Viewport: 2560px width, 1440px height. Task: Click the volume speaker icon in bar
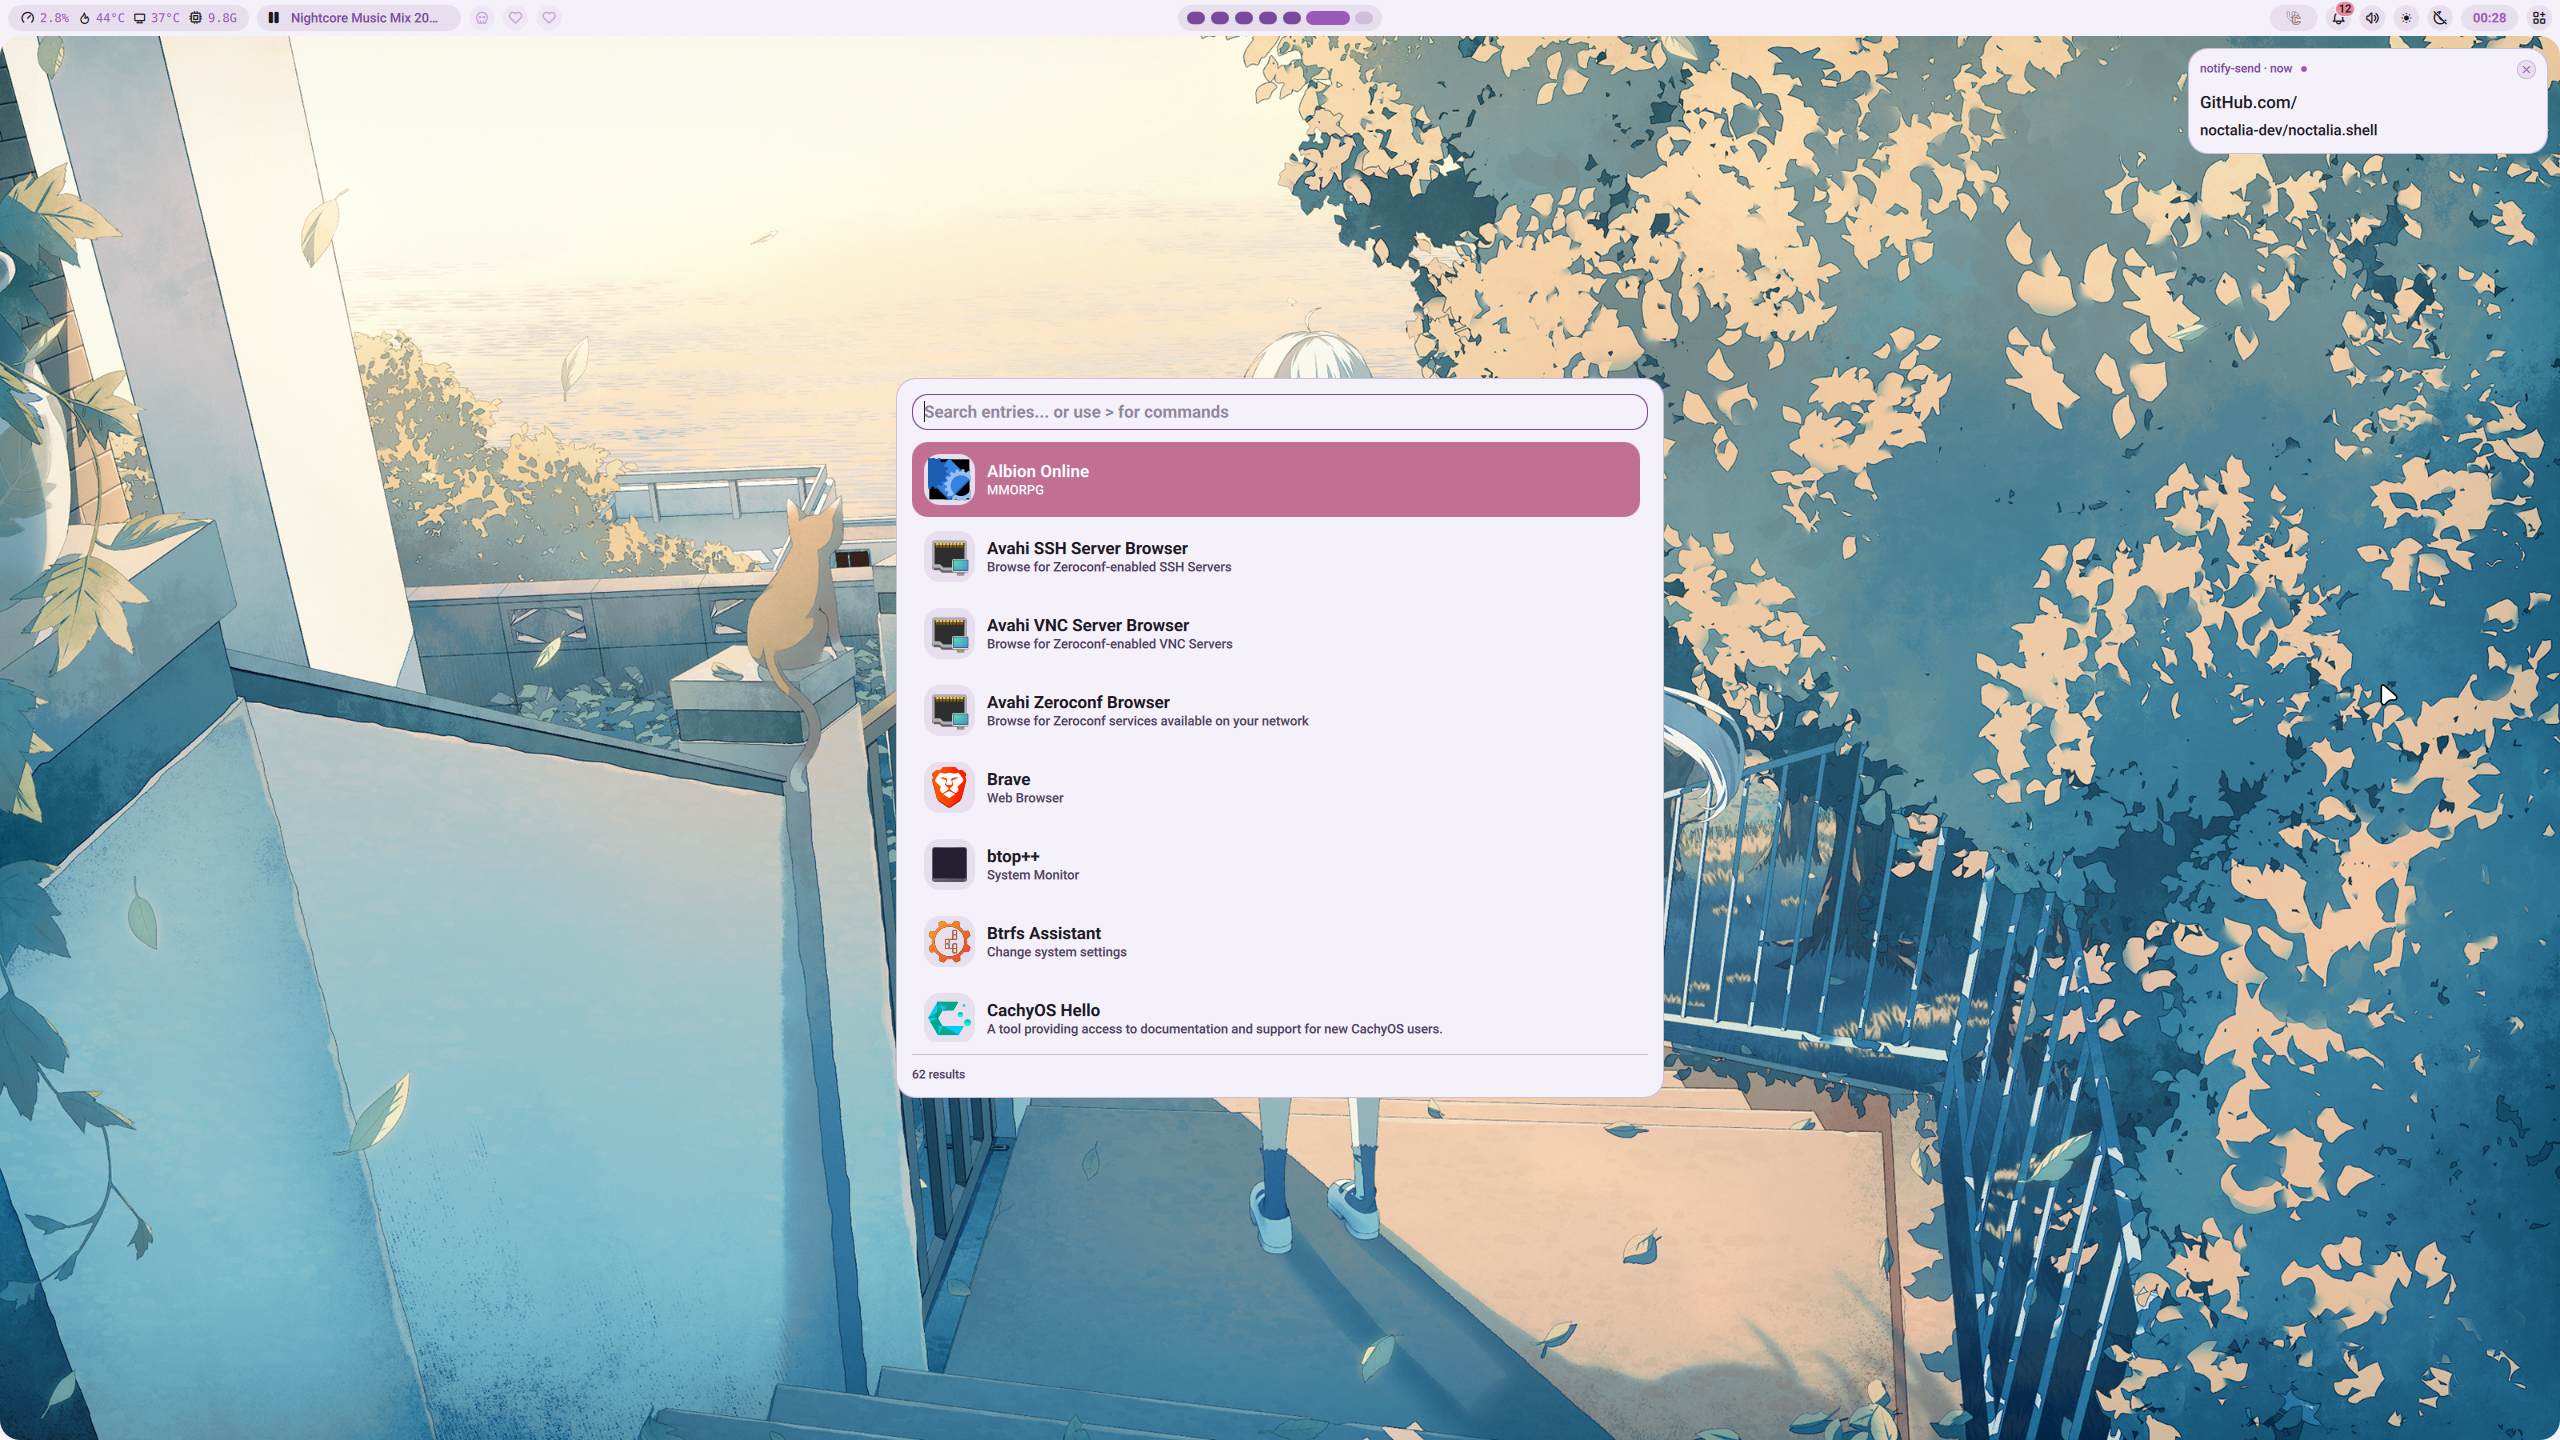(x=2372, y=18)
